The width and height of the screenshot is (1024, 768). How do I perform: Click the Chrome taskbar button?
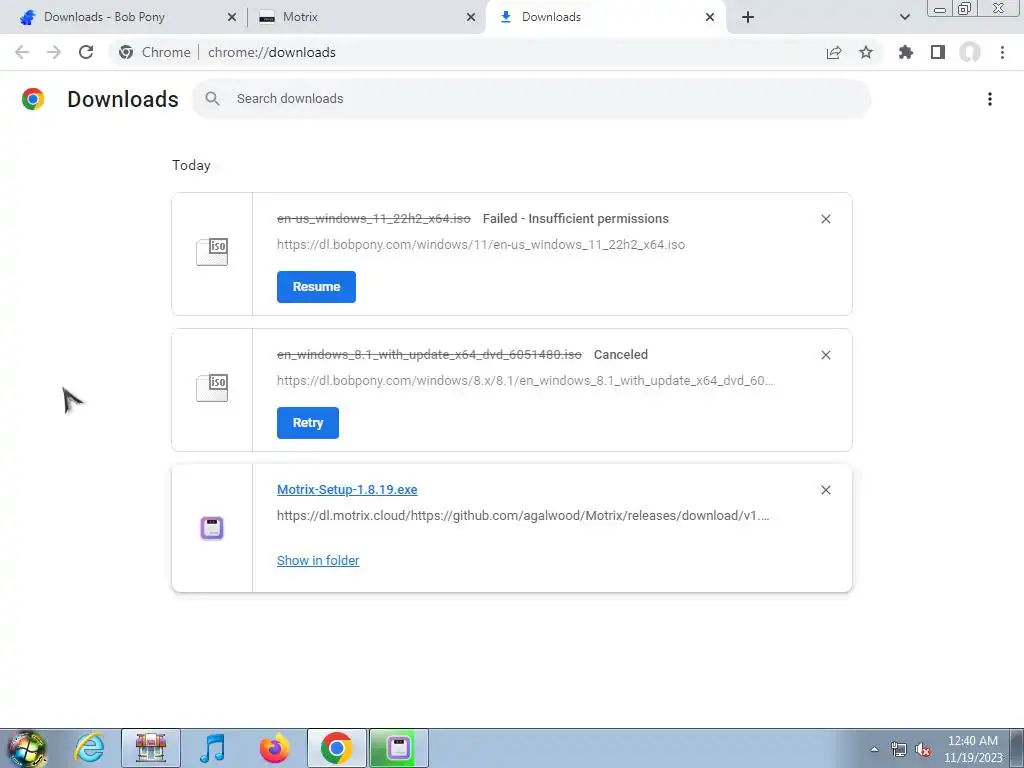coord(336,748)
